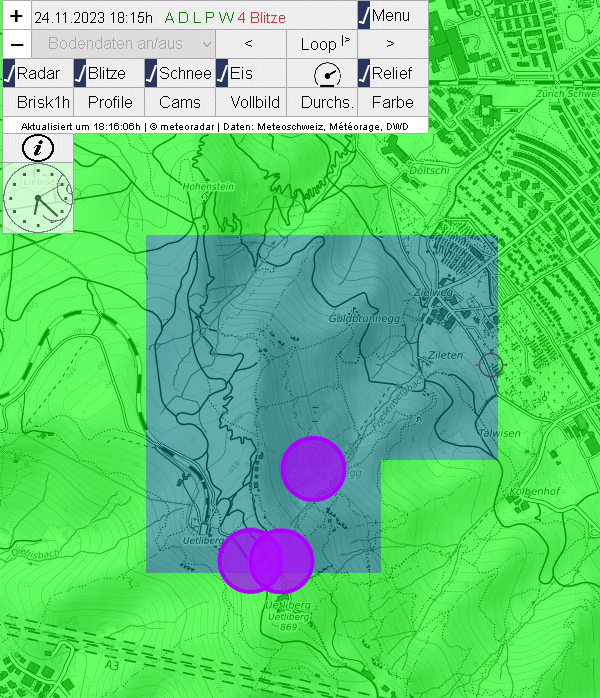Open the Cams webcams view
Screen dimensions: 600x698
[180, 102]
